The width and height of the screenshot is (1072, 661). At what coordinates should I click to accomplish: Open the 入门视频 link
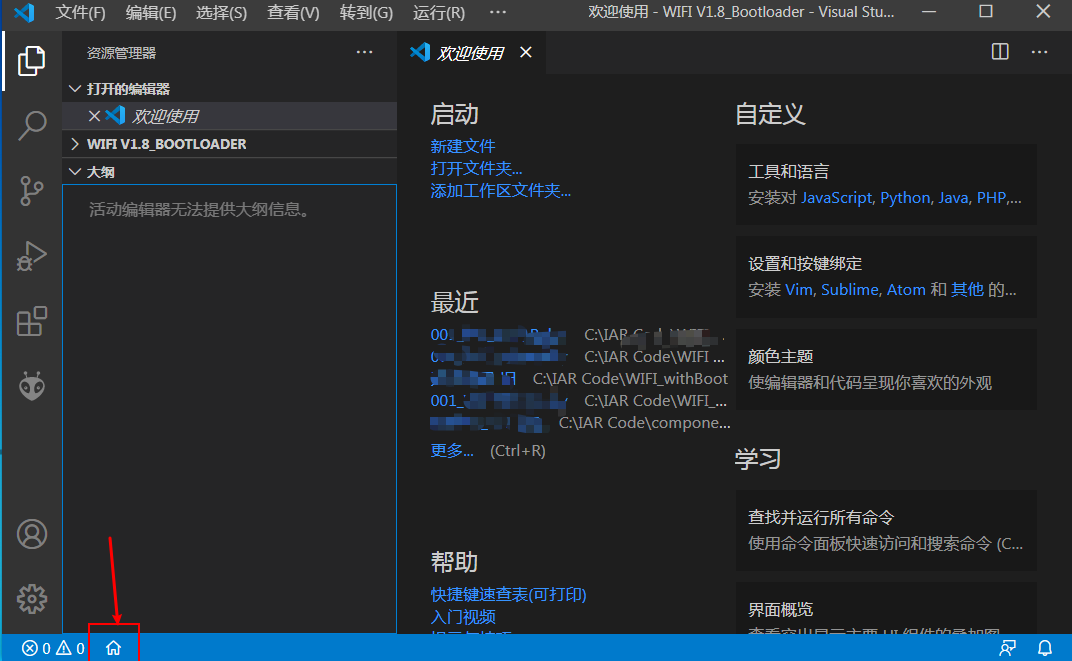tap(463, 617)
